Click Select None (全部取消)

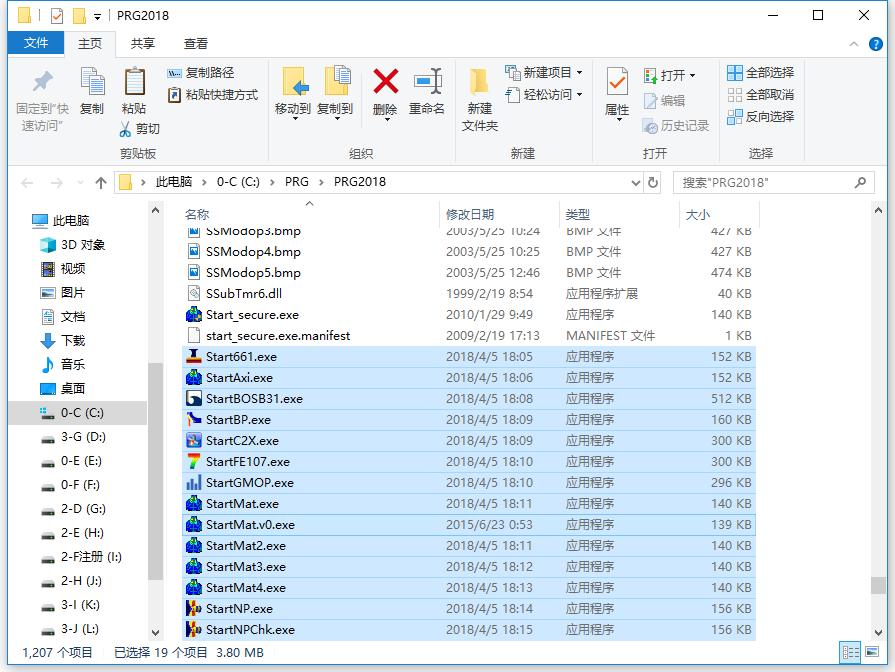(761, 95)
